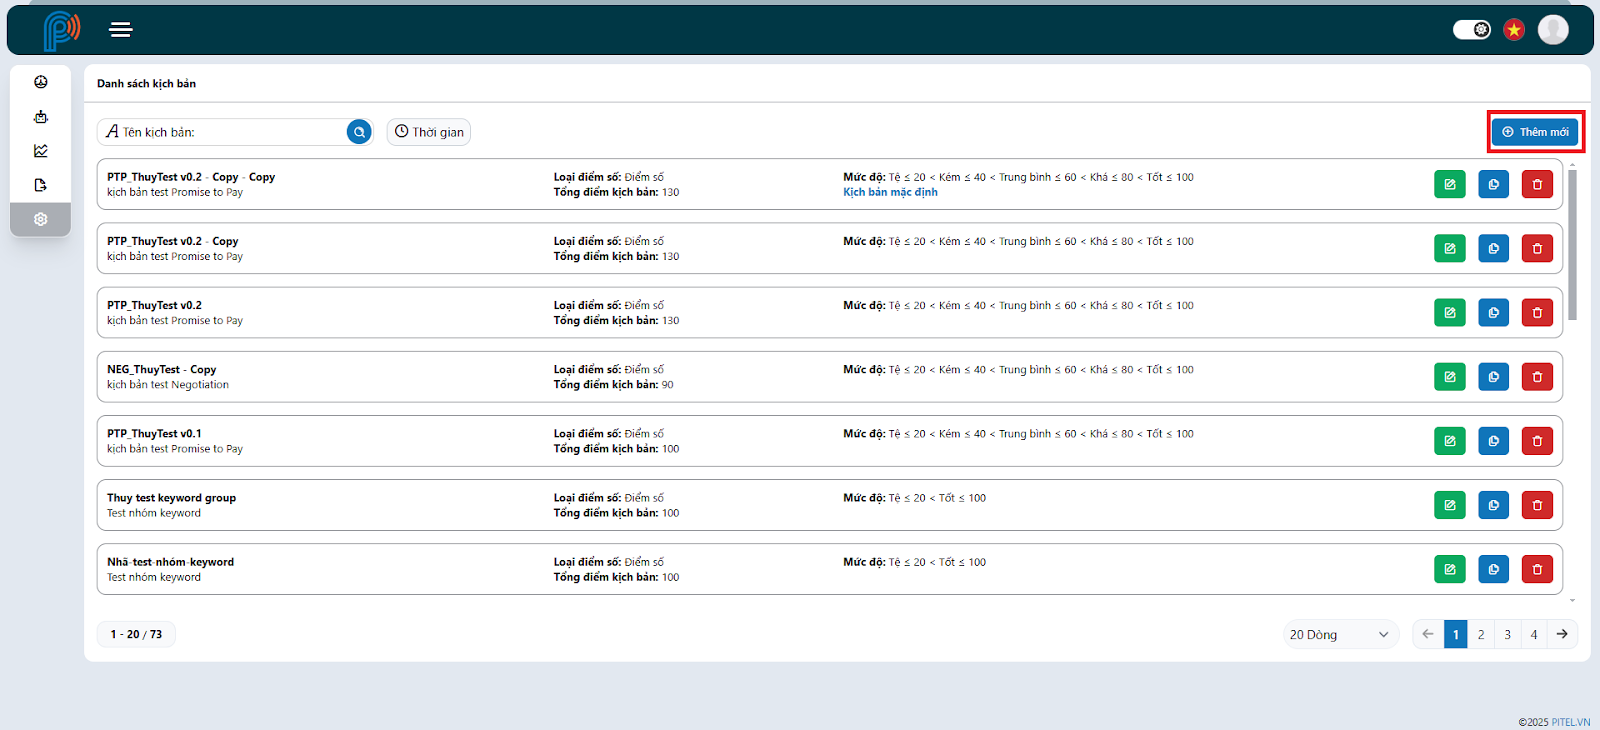Duplicate the NEG_ThuyTest - Copy script
This screenshot has width=1600, height=730.
[1494, 377]
